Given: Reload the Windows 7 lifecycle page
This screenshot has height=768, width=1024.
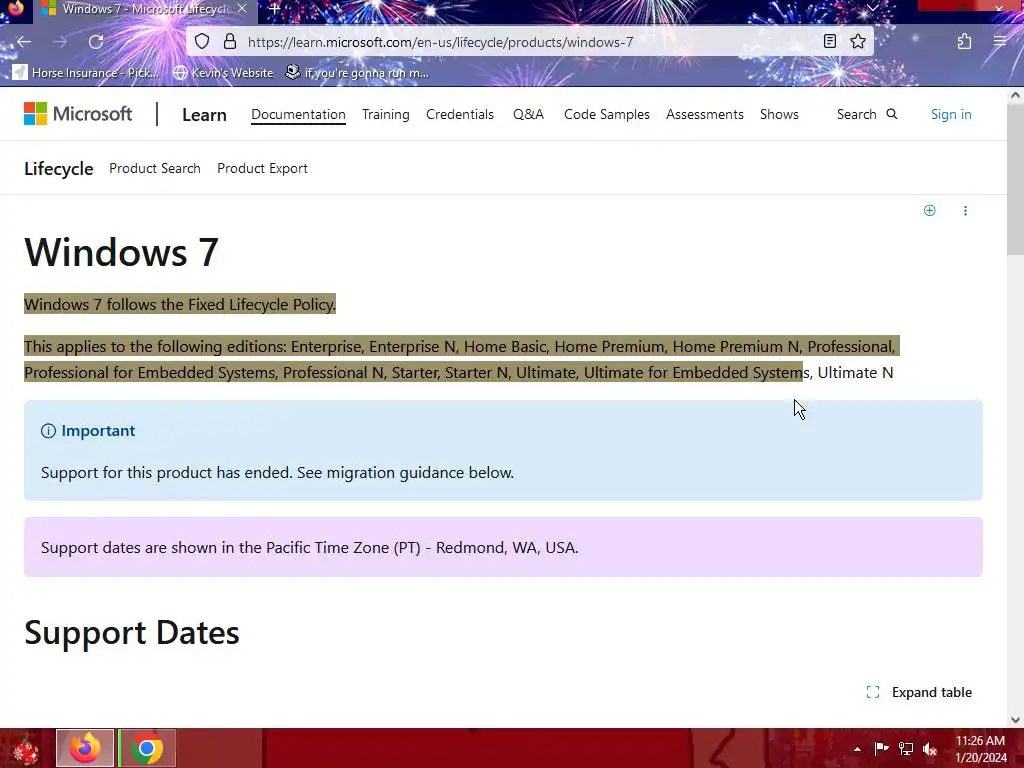Looking at the screenshot, I should (x=96, y=42).
